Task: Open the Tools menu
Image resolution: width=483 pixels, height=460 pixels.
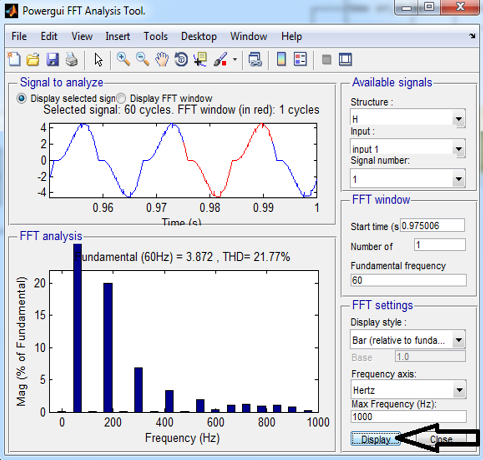Action: 156,36
